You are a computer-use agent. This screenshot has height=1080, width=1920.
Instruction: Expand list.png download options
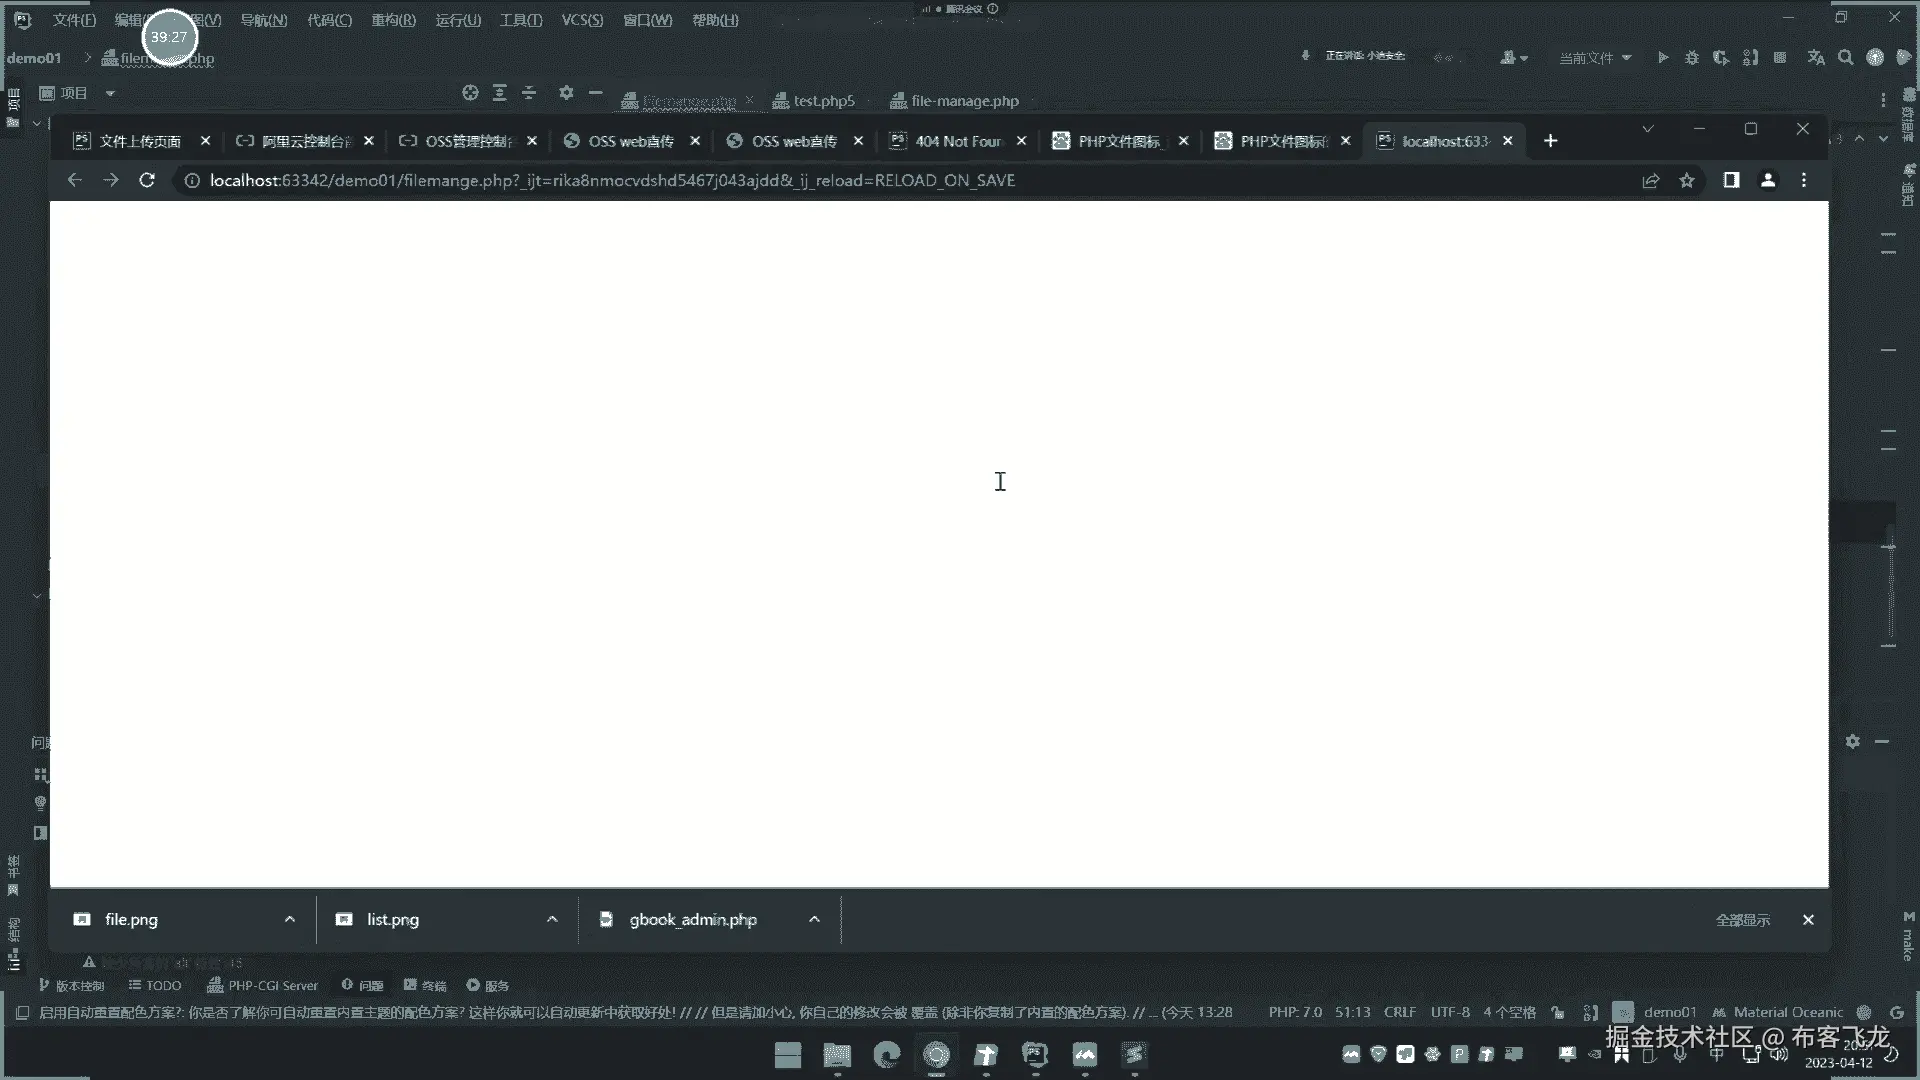pyautogui.click(x=552, y=919)
